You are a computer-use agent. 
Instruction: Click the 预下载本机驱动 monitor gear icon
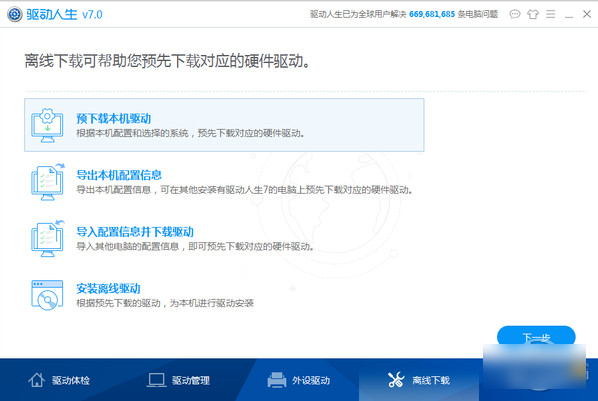pyautogui.click(x=47, y=125)
